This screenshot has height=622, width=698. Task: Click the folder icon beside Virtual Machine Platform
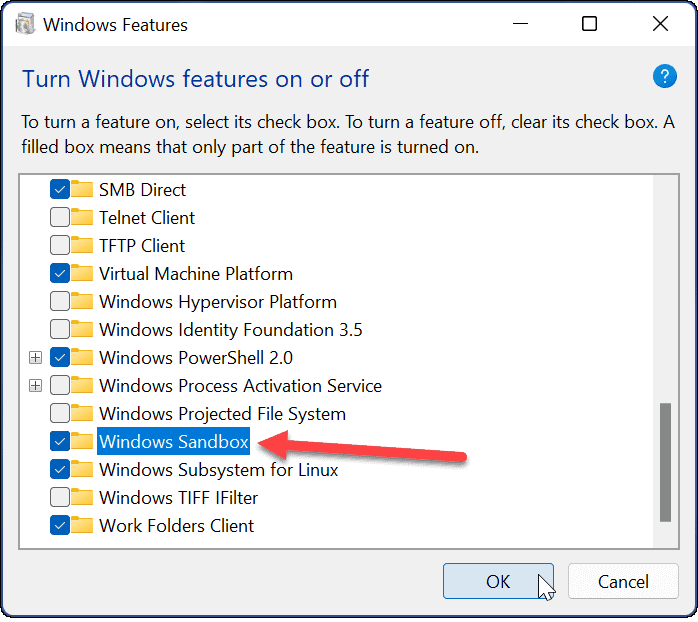tap(82, 273)
